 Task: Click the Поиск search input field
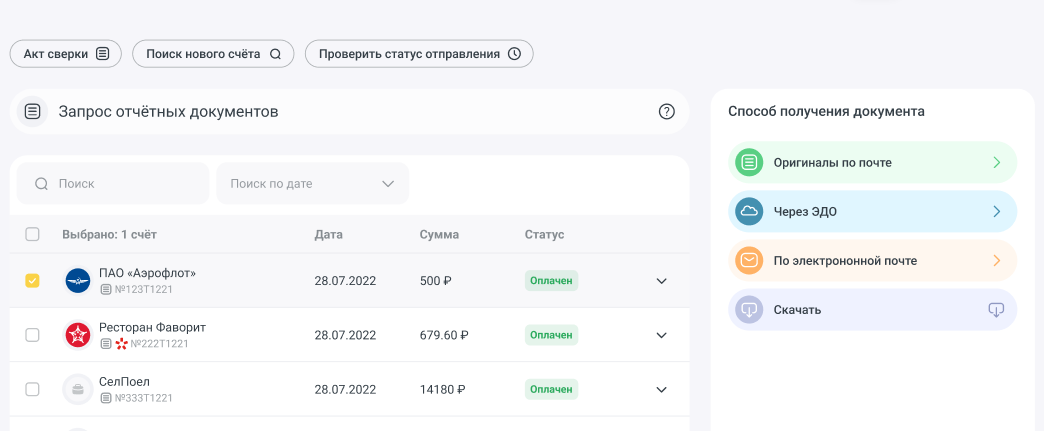click(x=123, y=184)
